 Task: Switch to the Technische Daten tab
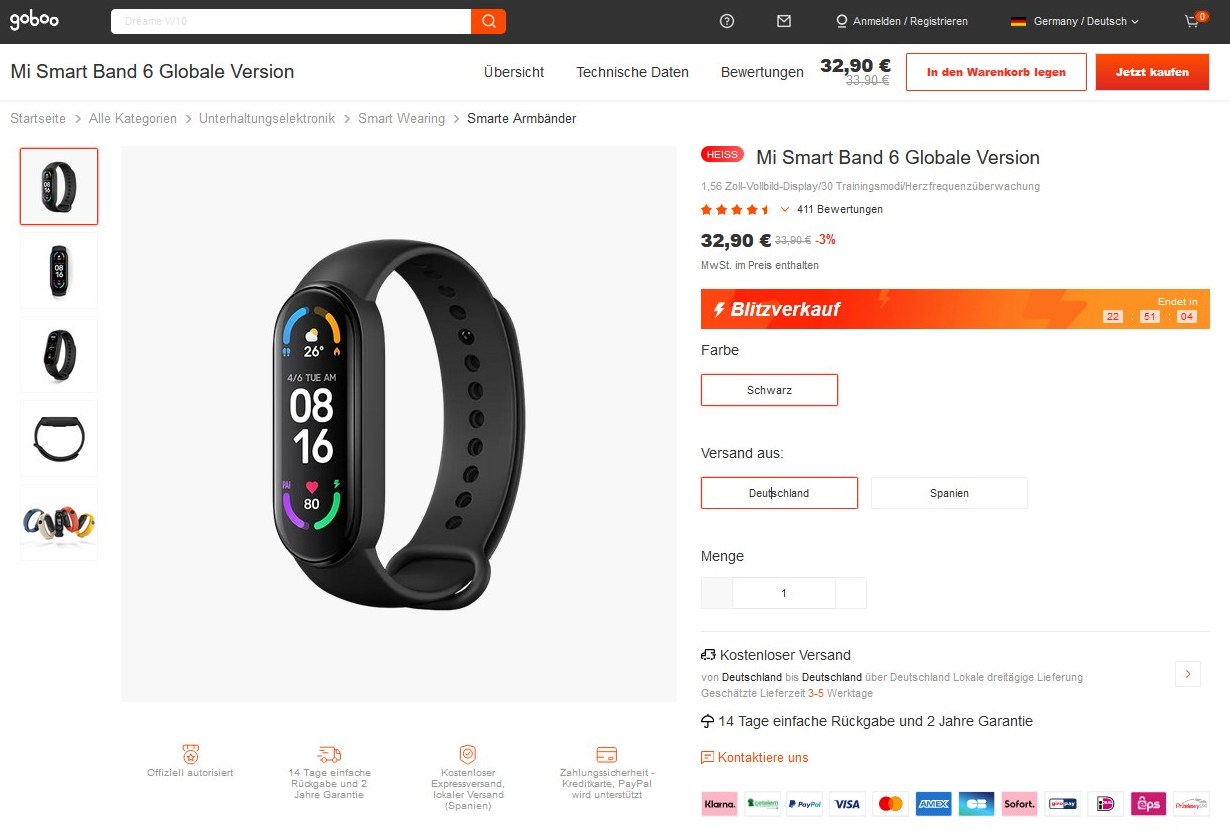click(x=632, y=72)
